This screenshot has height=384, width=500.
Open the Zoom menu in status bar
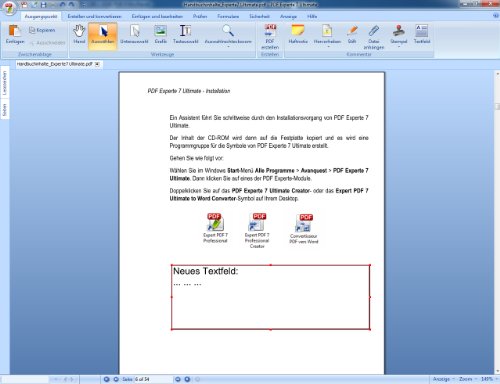[x=467, y=379]
